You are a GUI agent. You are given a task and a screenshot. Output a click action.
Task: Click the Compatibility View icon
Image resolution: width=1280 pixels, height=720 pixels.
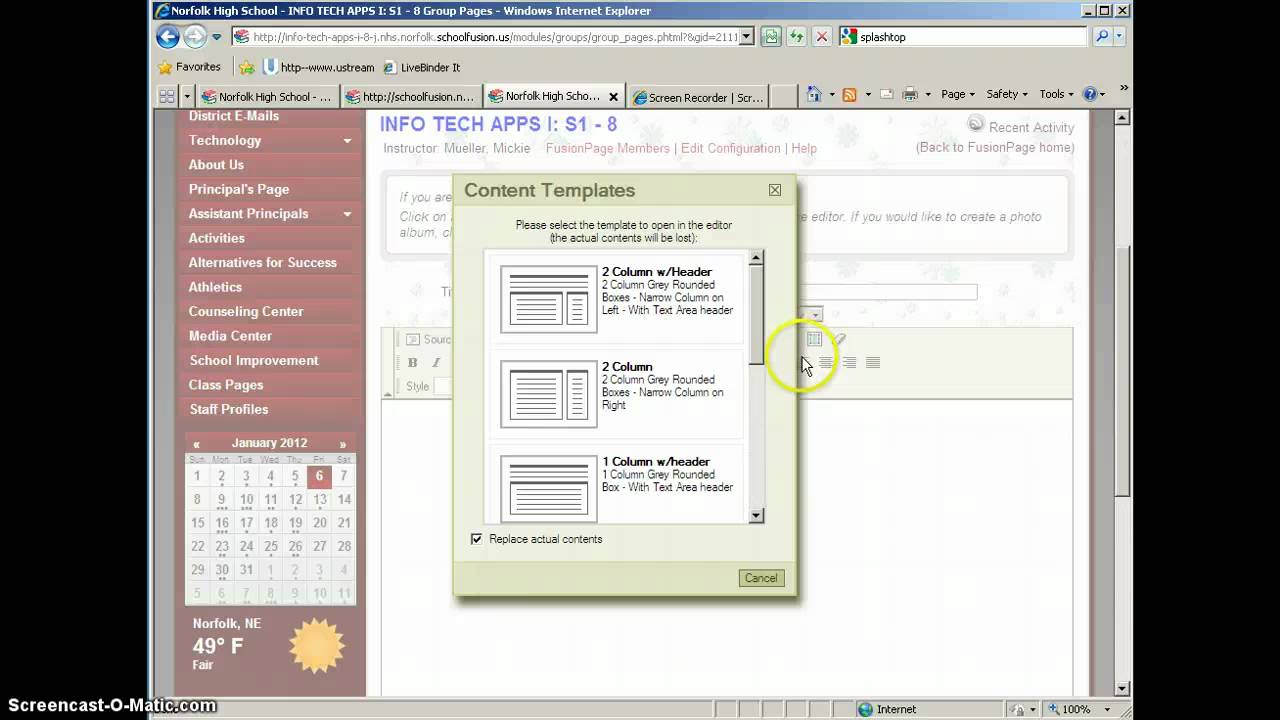(x=771, y=37)
